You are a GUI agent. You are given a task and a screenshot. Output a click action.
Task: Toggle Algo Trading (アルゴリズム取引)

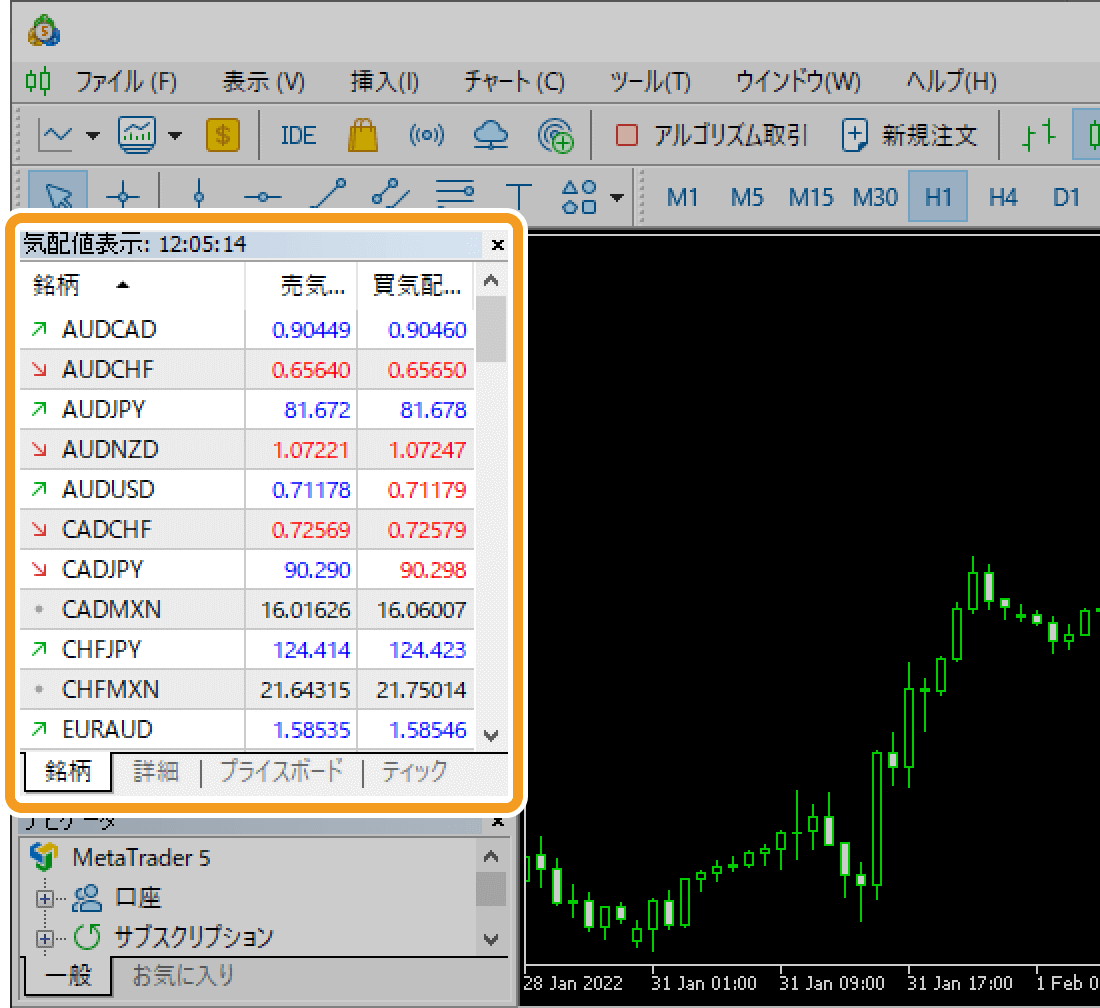point(711,135)
